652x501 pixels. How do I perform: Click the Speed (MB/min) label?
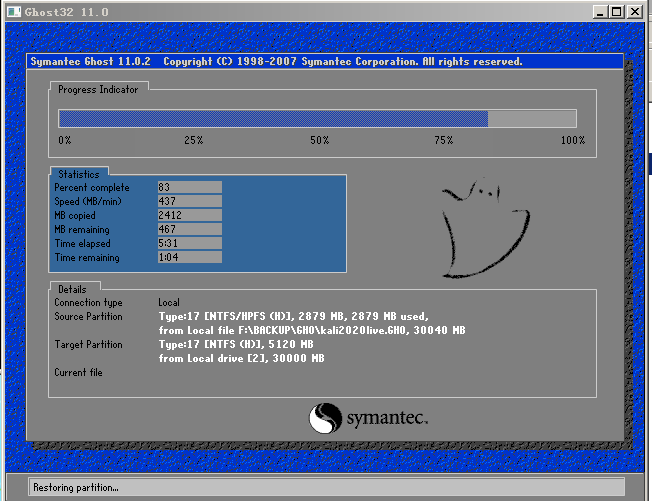(x=88, y=202)
